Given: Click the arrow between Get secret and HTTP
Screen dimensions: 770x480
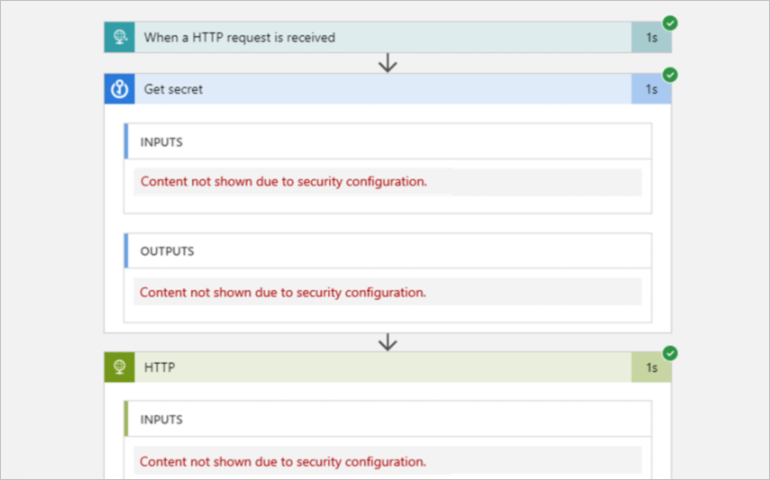Looking at the screenshot, I should click(x=388, y=342).
